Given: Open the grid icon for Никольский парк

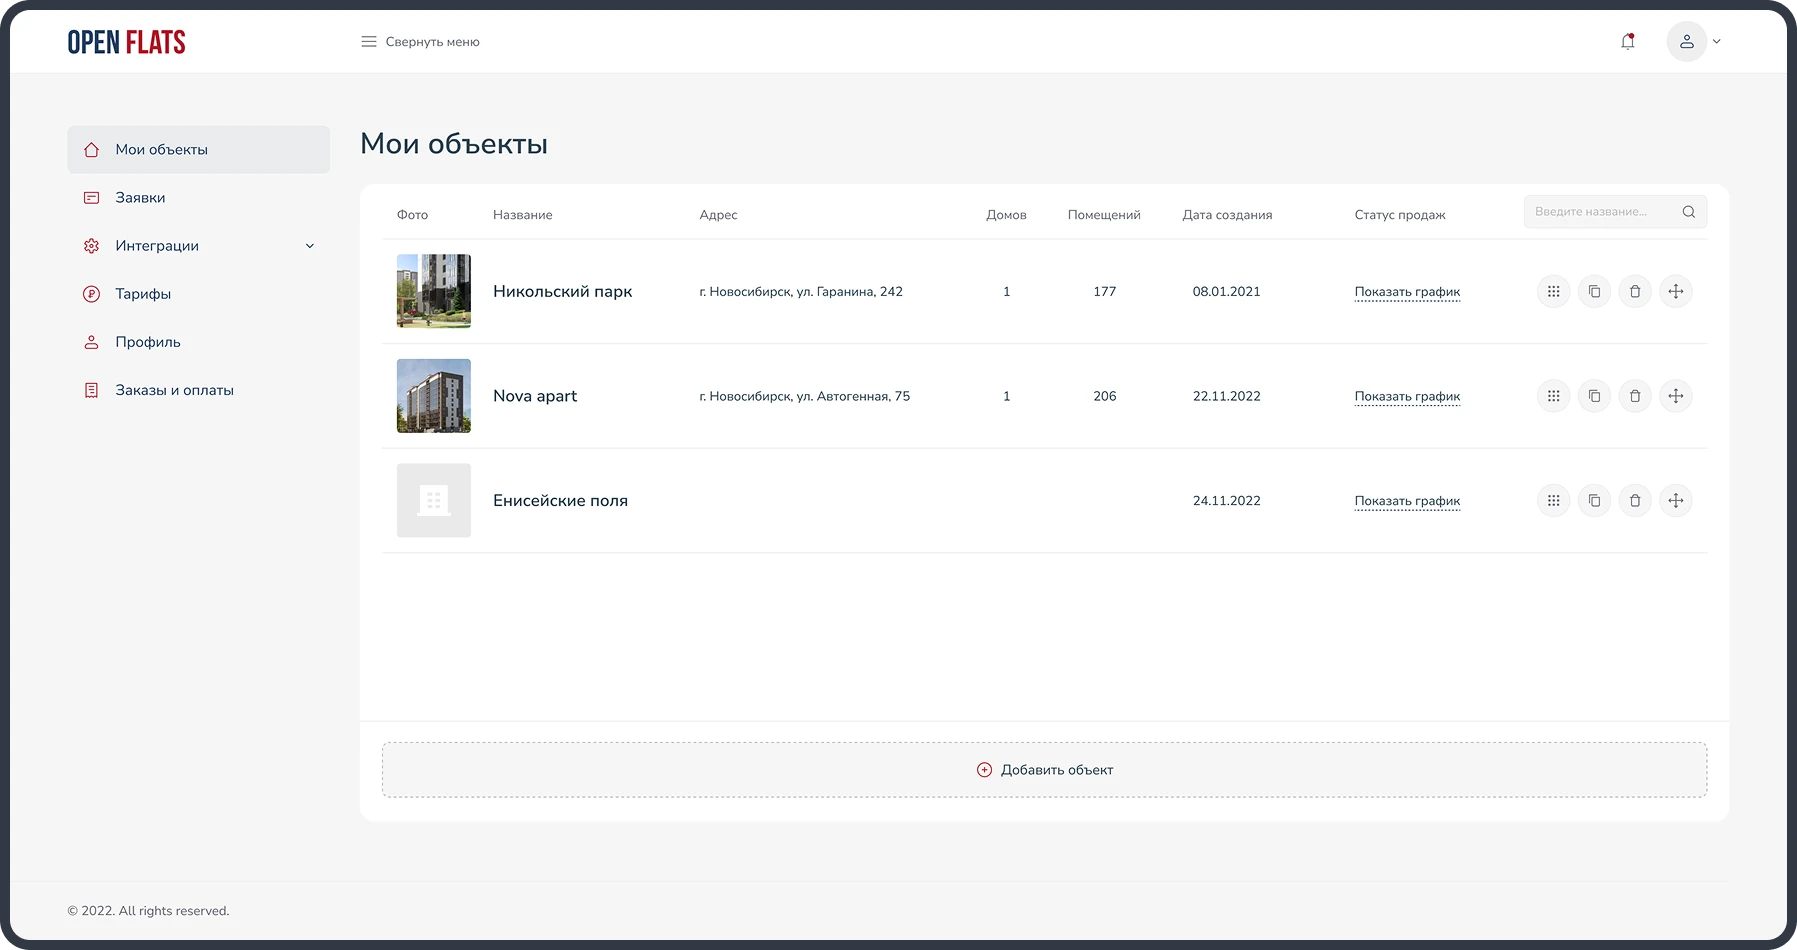Looking at the screenshot, I should (x=1553, y=292).
